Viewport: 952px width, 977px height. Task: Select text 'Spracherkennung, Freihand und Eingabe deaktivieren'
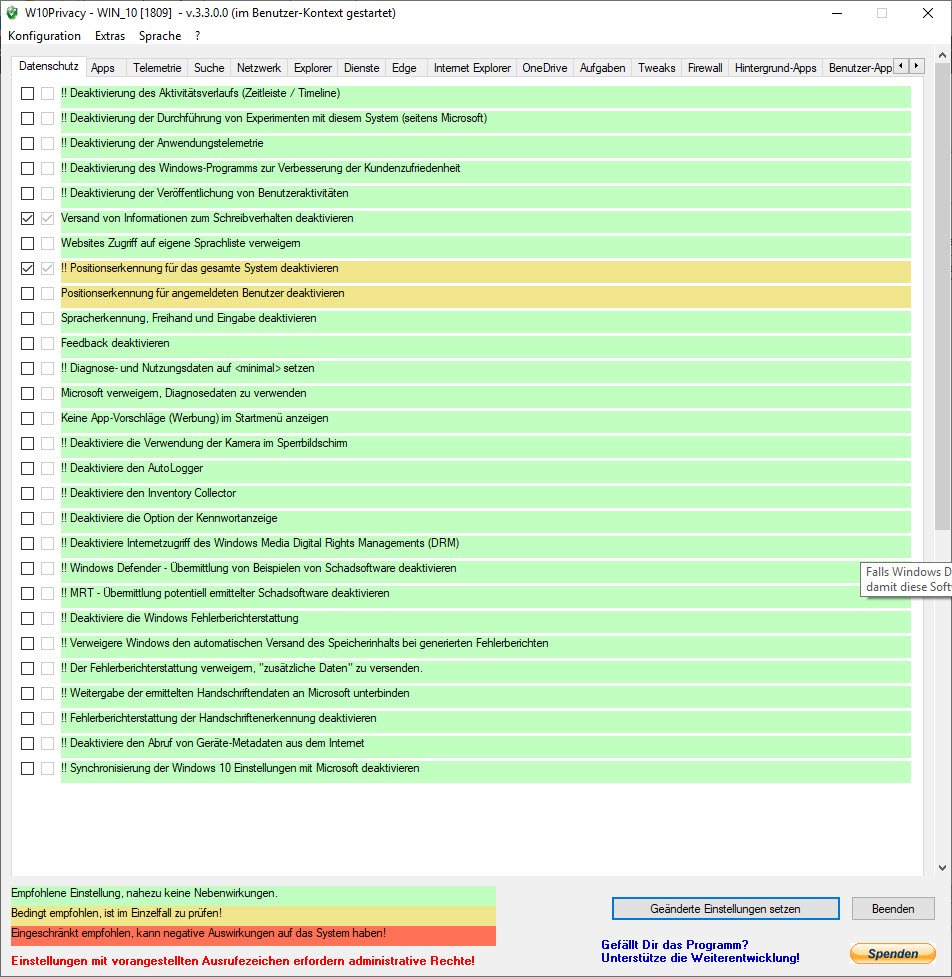coord(189,318)
